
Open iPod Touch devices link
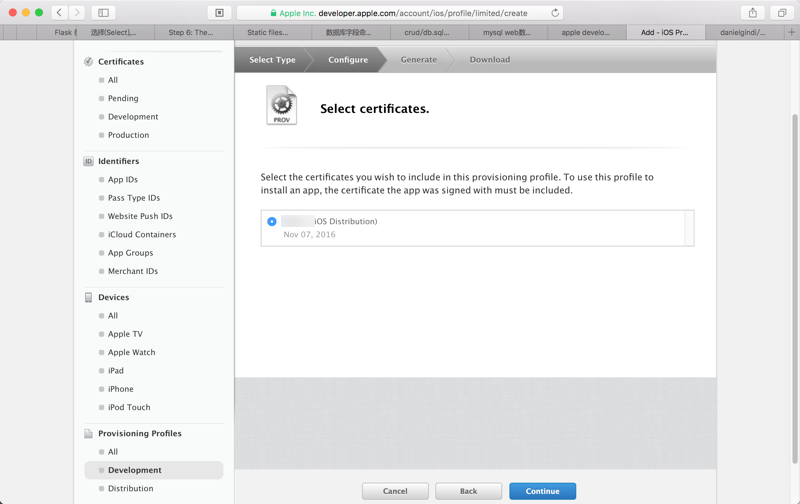click(x=129, y=408)
